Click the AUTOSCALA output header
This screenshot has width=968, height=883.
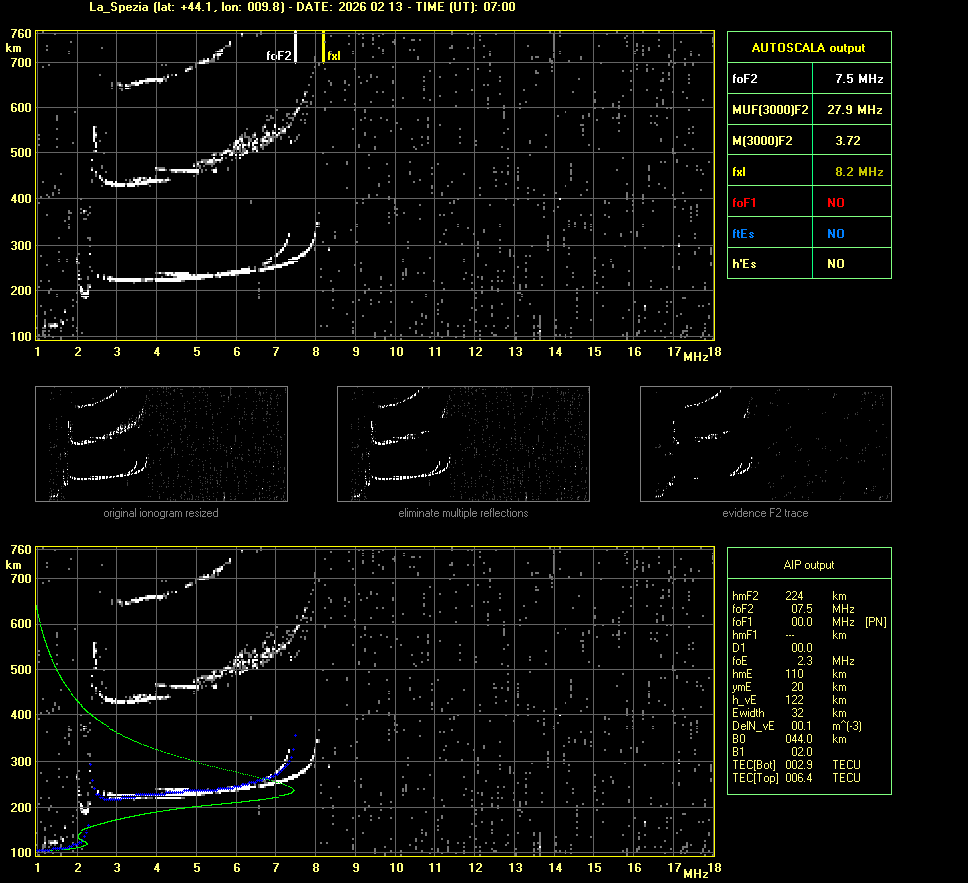808,47
